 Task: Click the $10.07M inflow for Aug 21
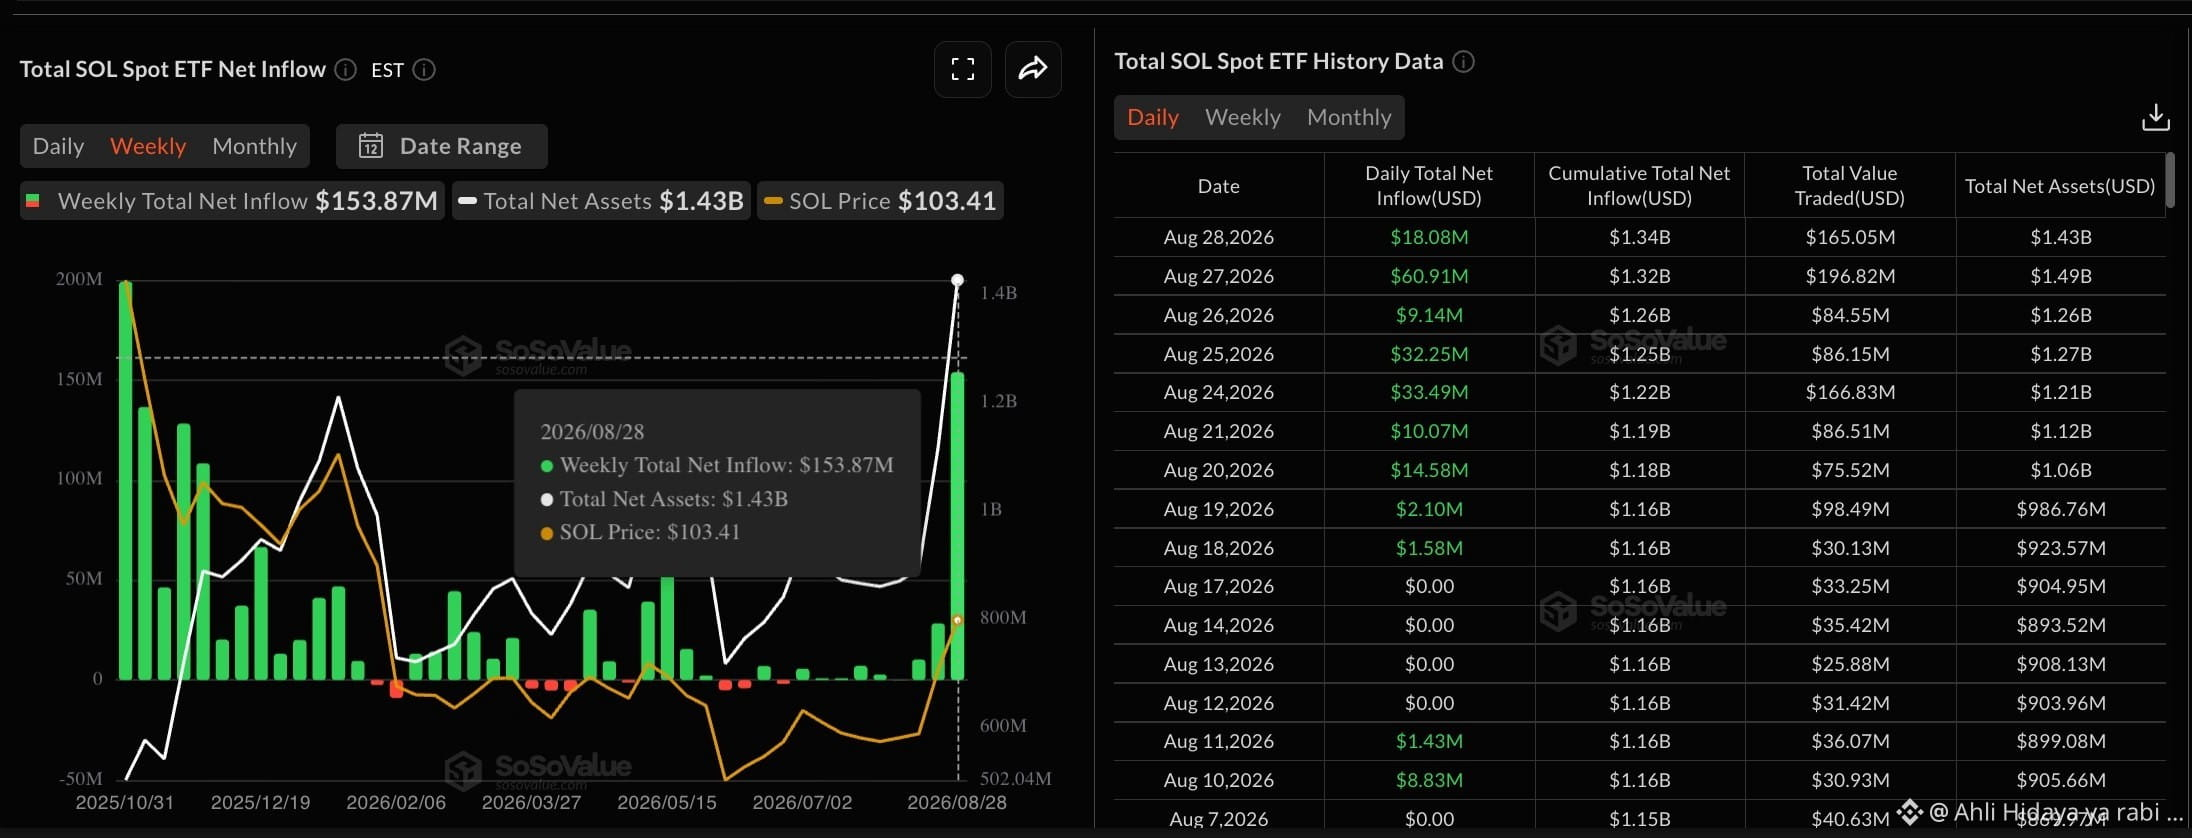tap(1429, 431)
